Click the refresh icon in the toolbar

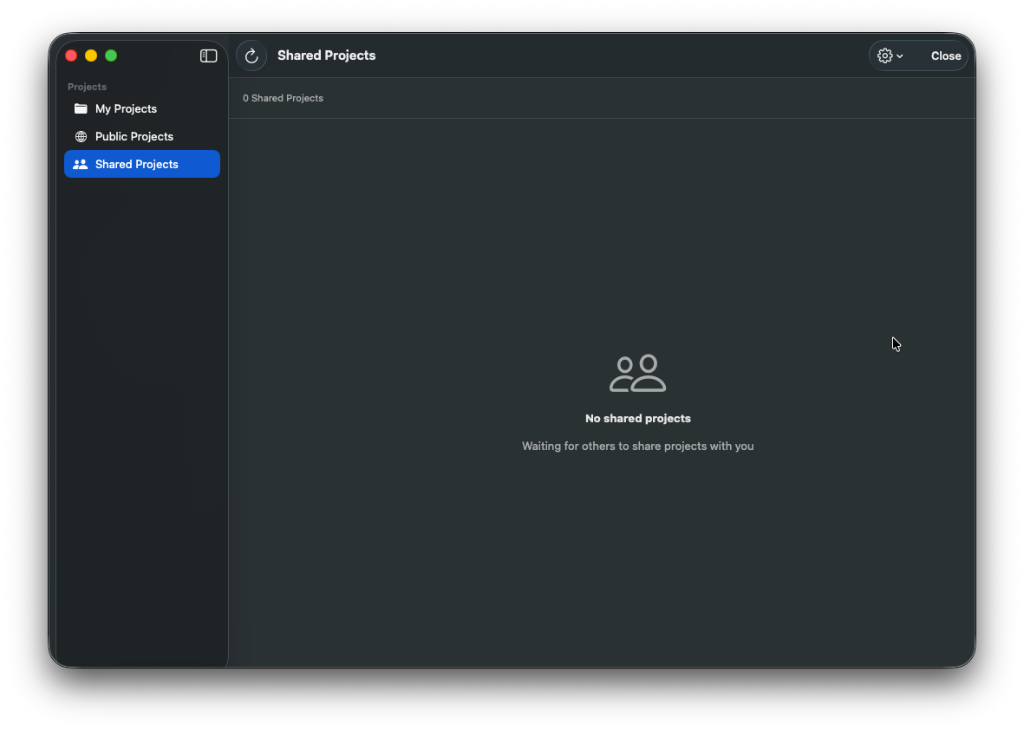tap(251, 55)
